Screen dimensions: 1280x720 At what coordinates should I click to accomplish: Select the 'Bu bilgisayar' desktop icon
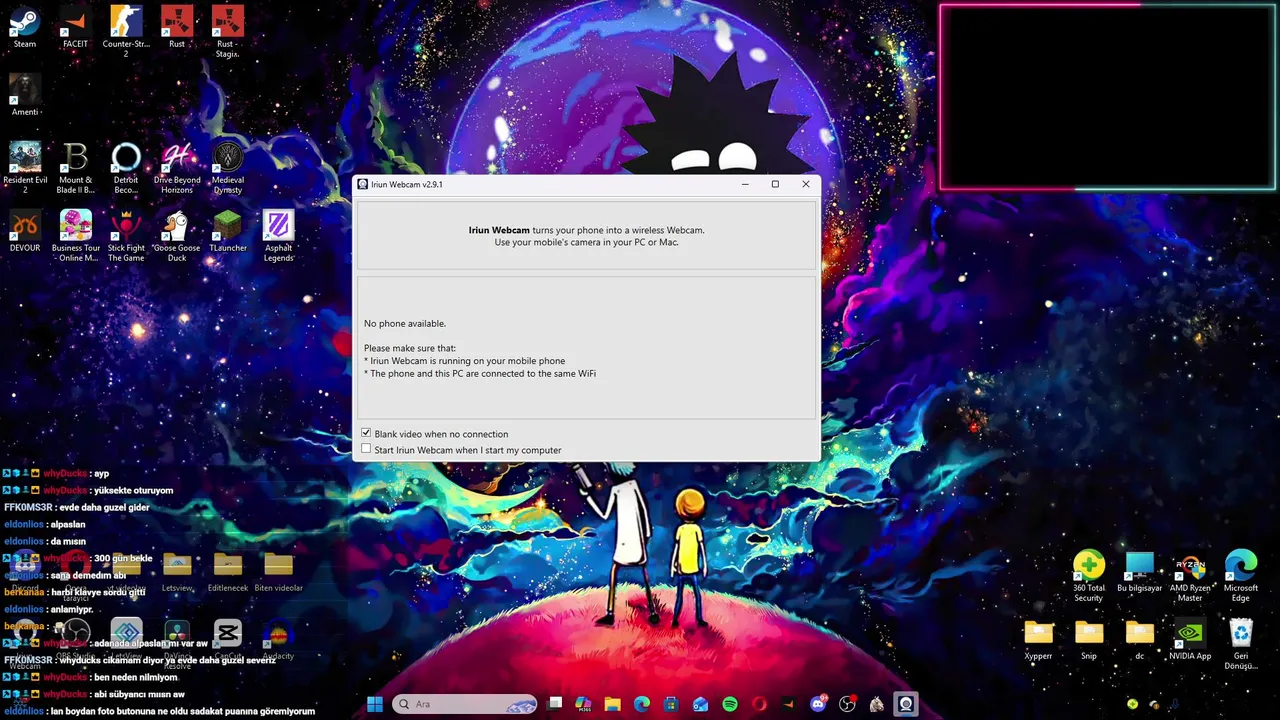pyautogui.click(x=1139, y=572)
